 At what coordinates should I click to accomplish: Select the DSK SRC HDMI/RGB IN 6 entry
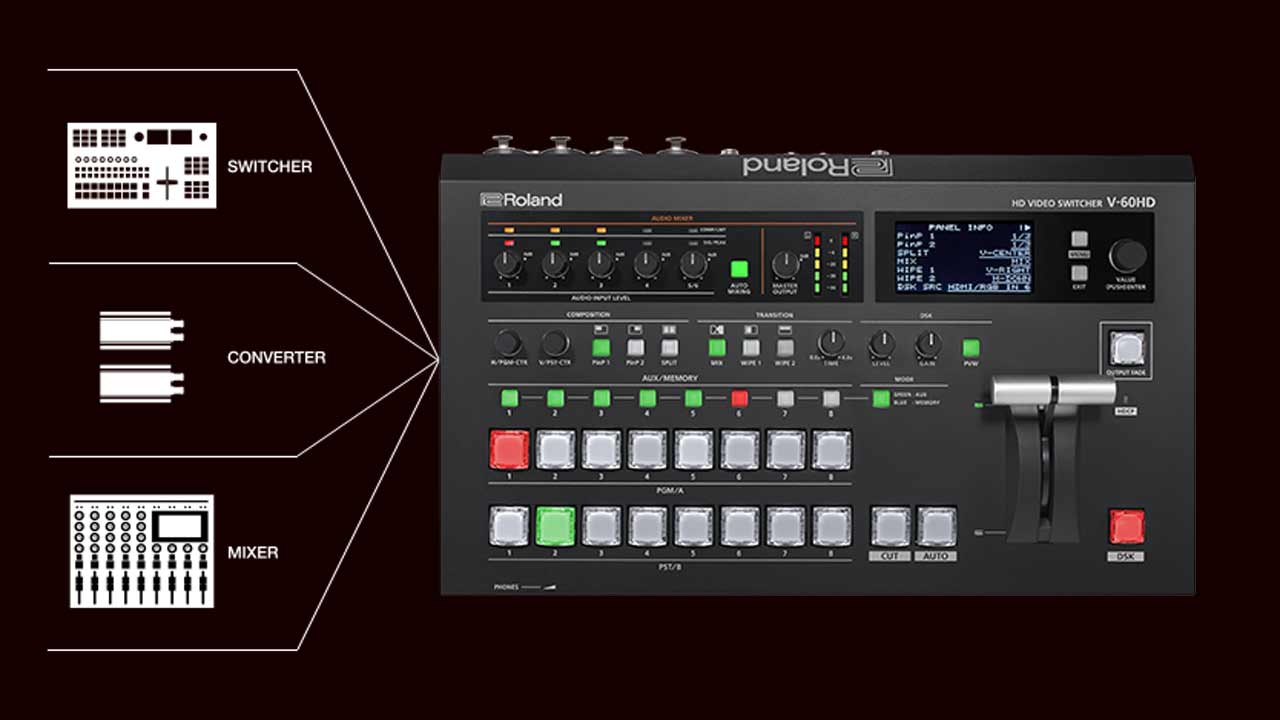click(x=988, y=288)
